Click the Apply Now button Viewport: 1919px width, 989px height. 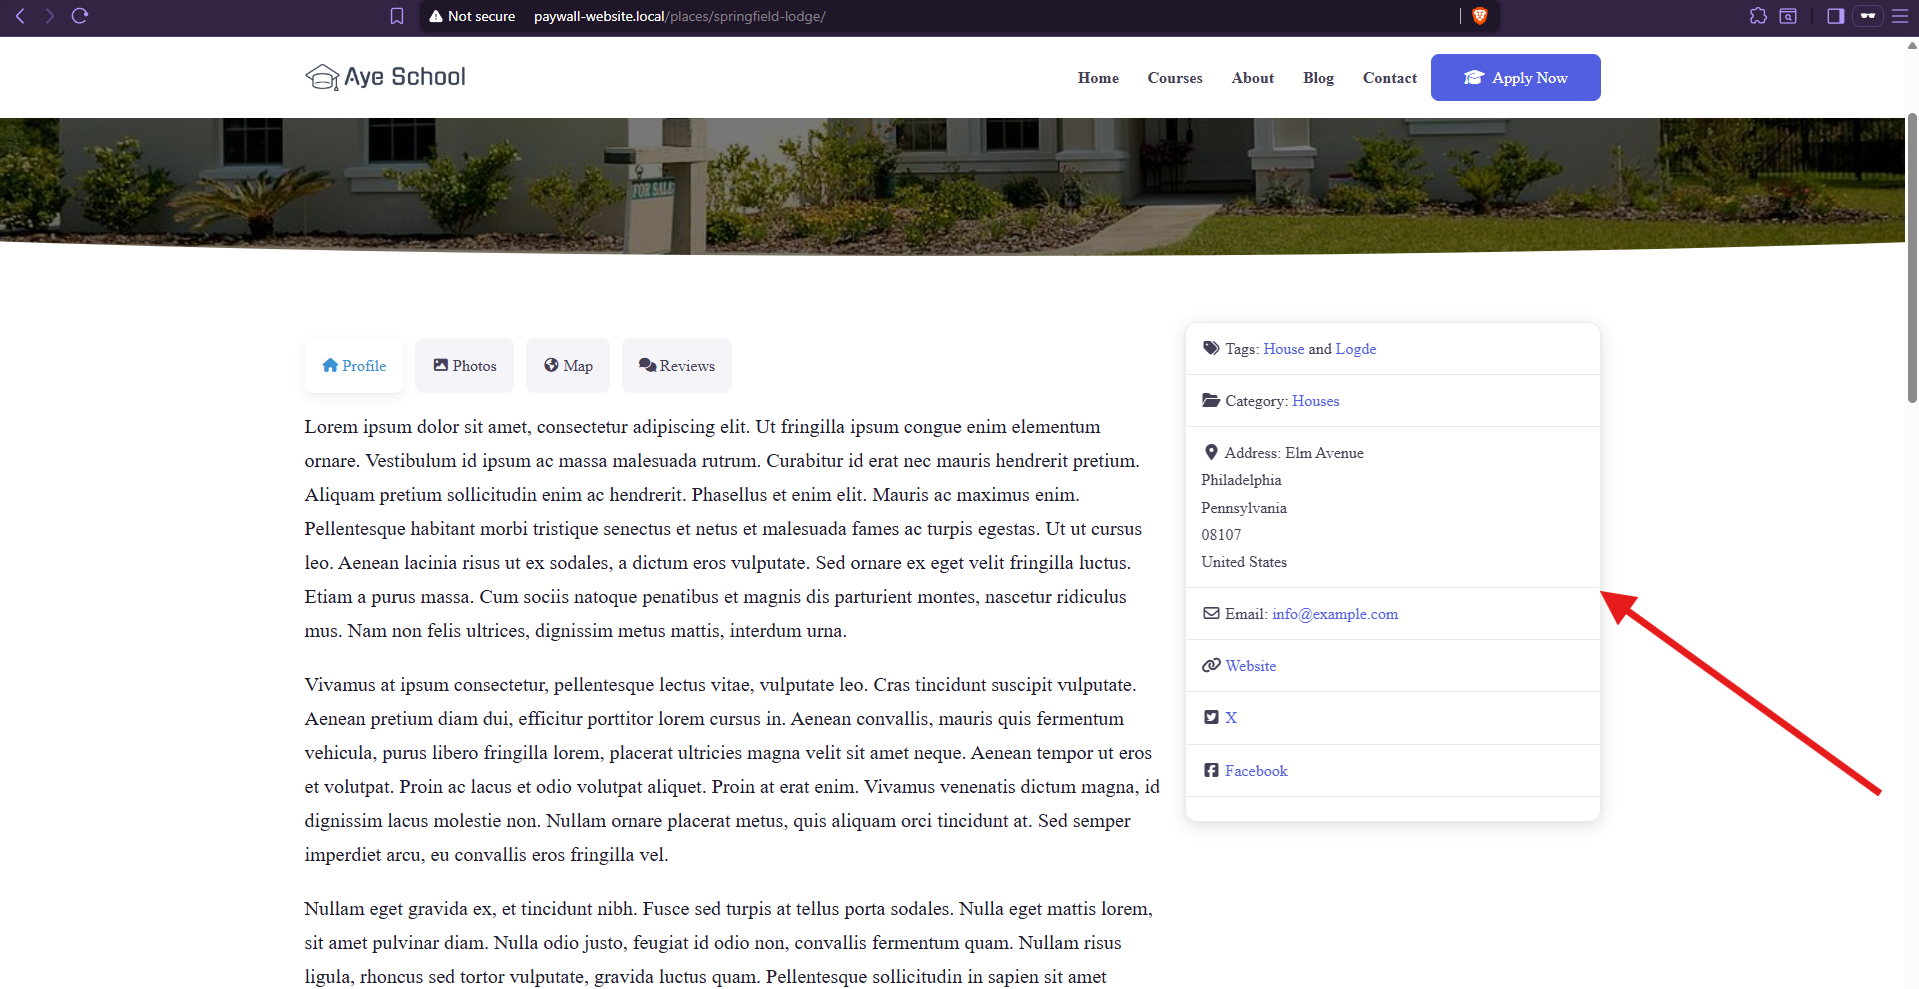1515,77
